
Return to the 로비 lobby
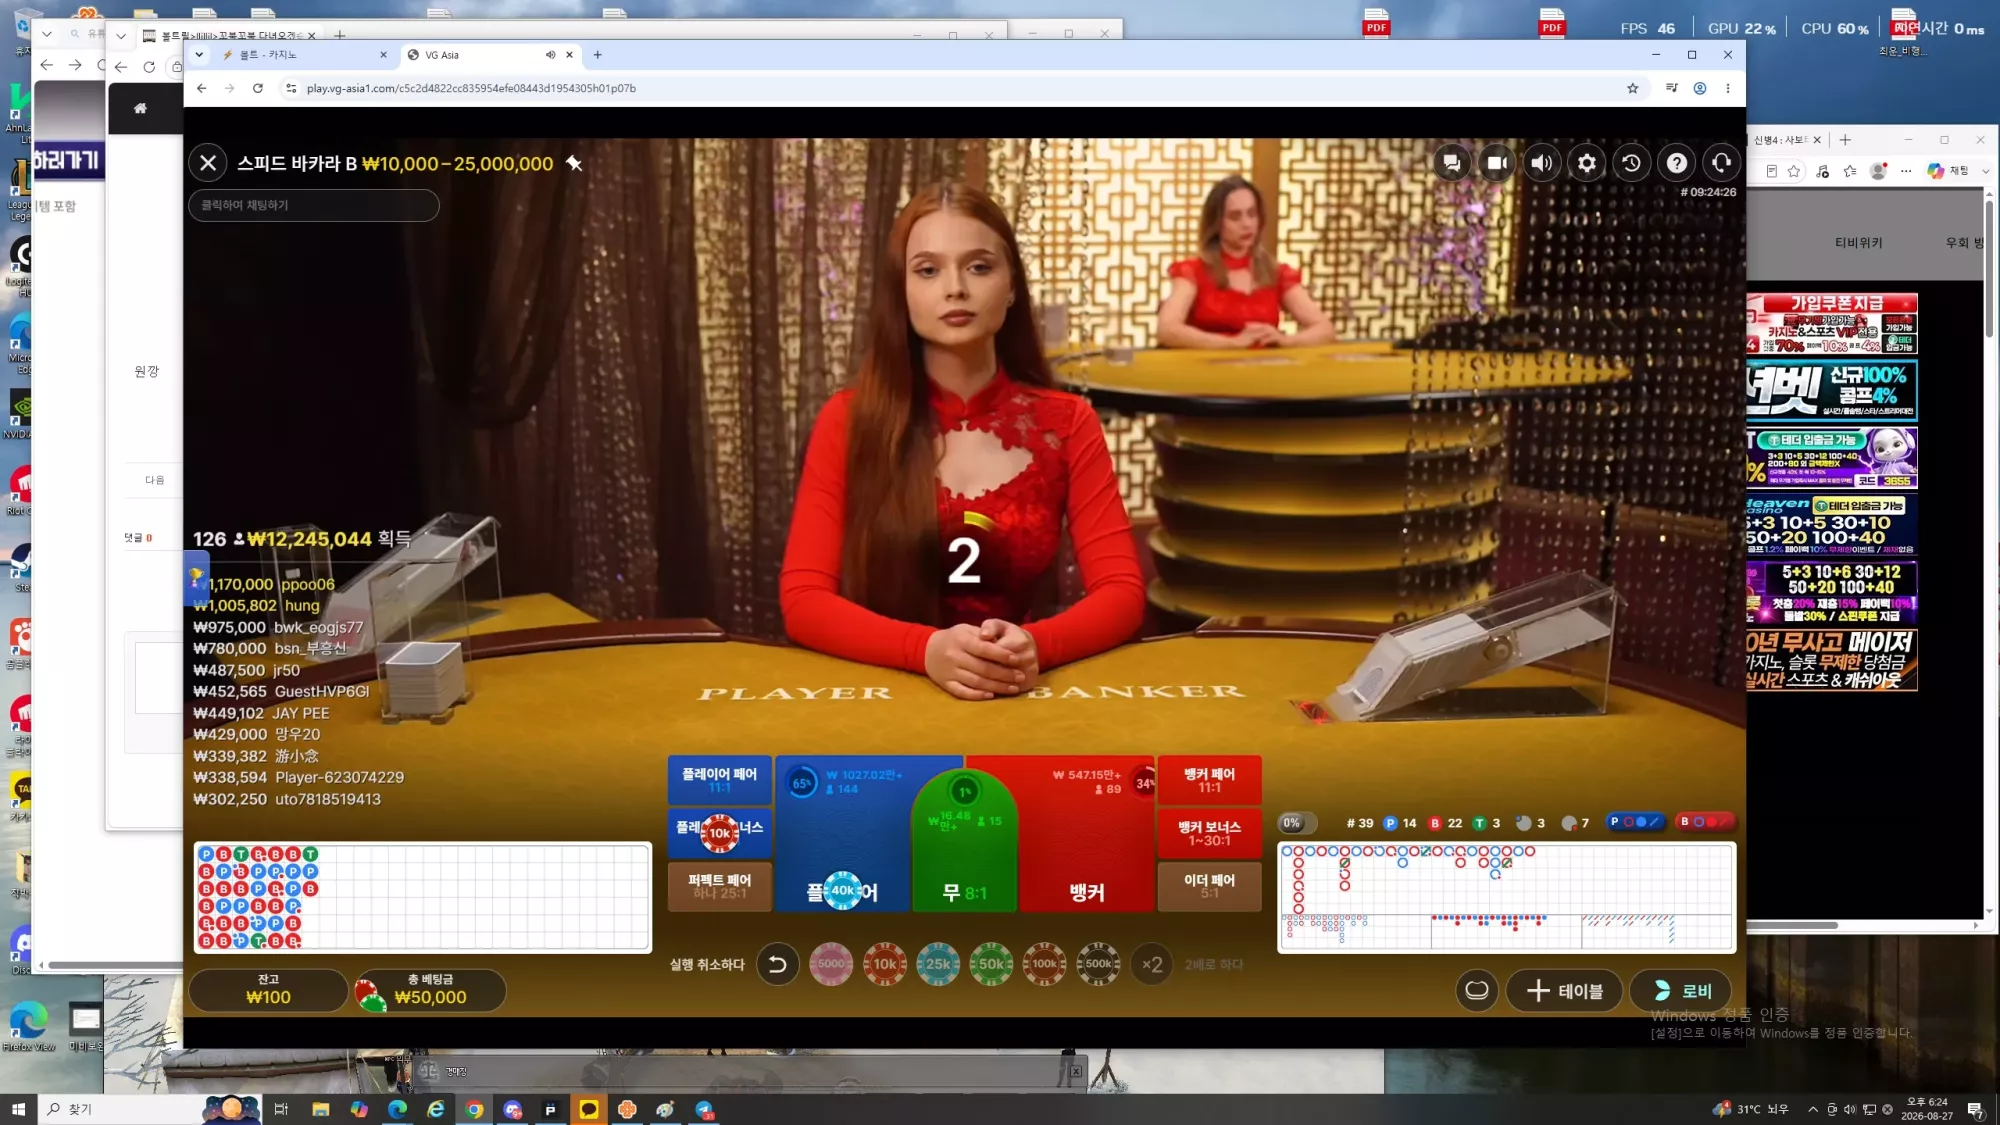(x=1681, y=991)
